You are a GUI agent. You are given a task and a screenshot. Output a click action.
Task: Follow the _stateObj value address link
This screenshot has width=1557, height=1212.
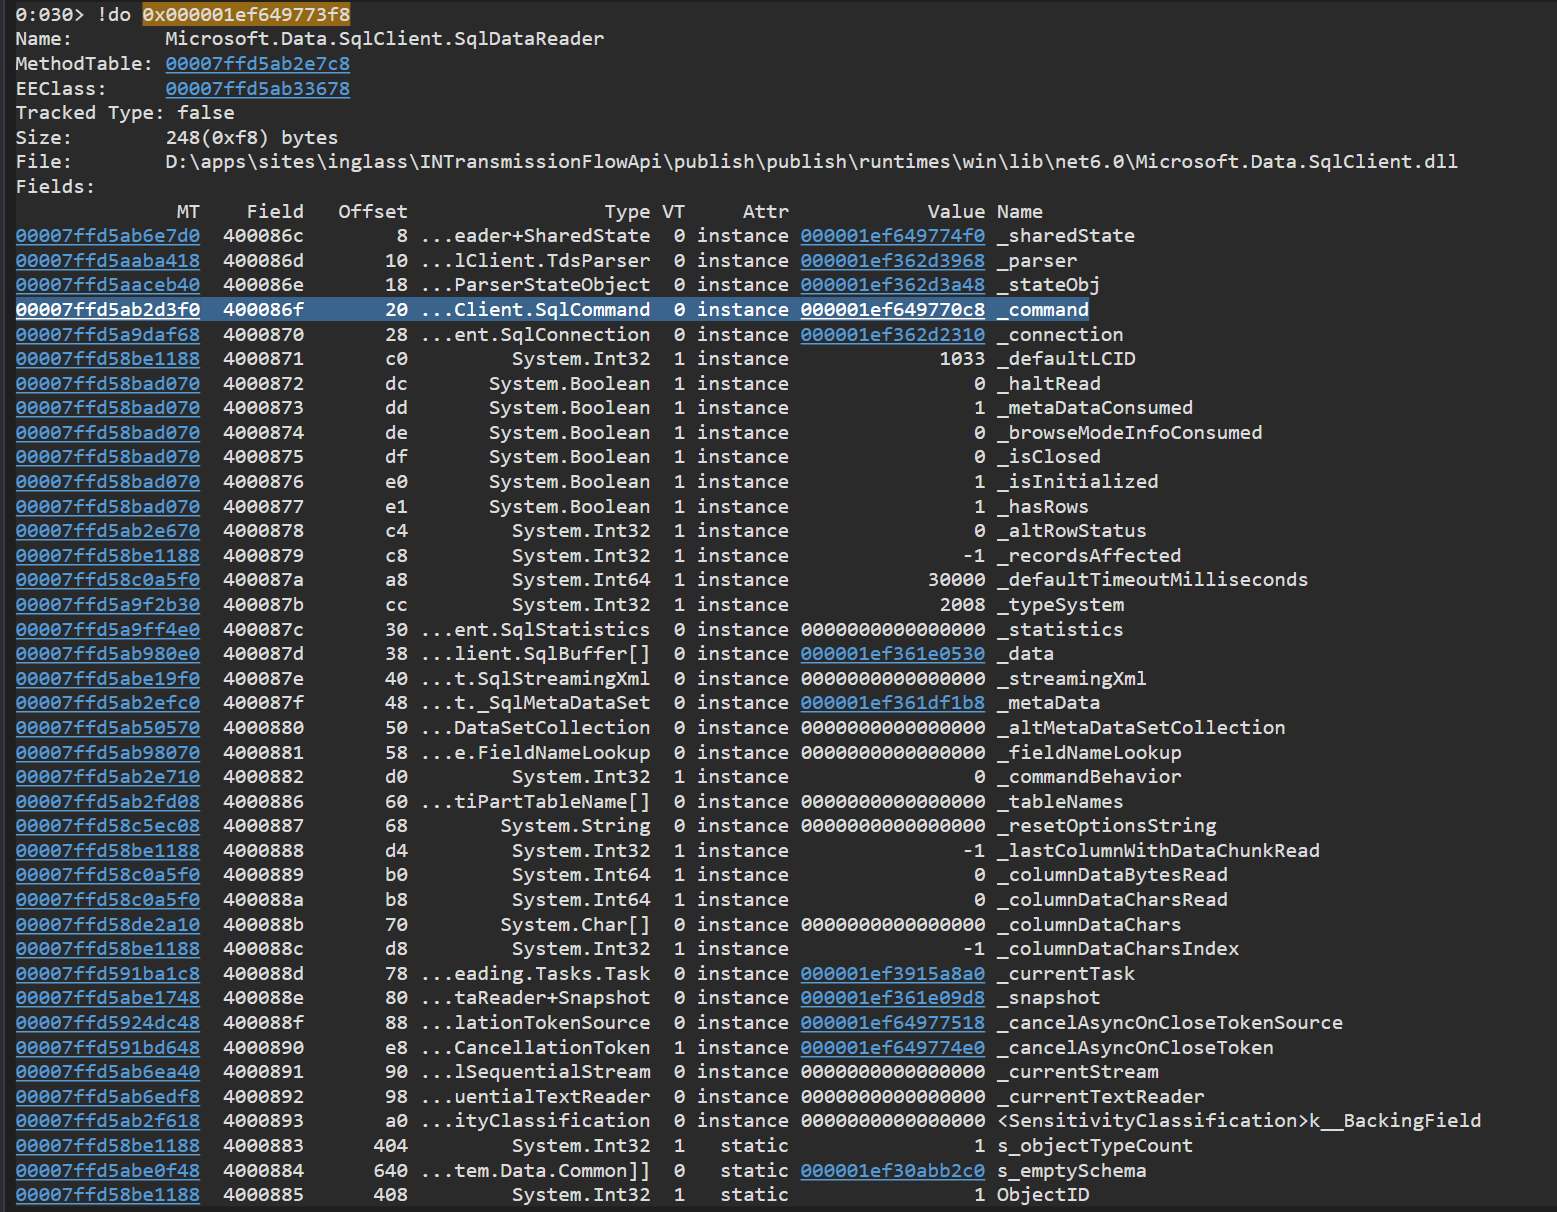[x=892, y=285]
